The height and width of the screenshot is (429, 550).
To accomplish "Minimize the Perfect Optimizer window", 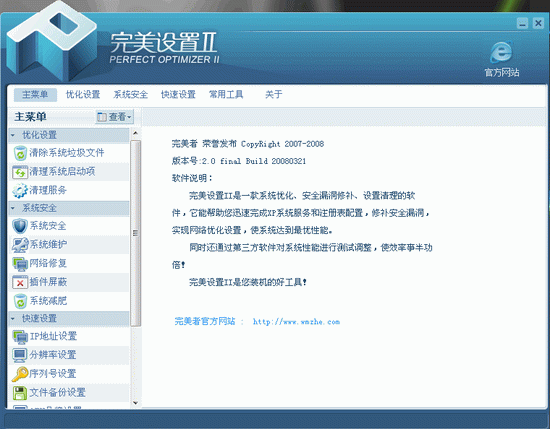I will 522,24.
